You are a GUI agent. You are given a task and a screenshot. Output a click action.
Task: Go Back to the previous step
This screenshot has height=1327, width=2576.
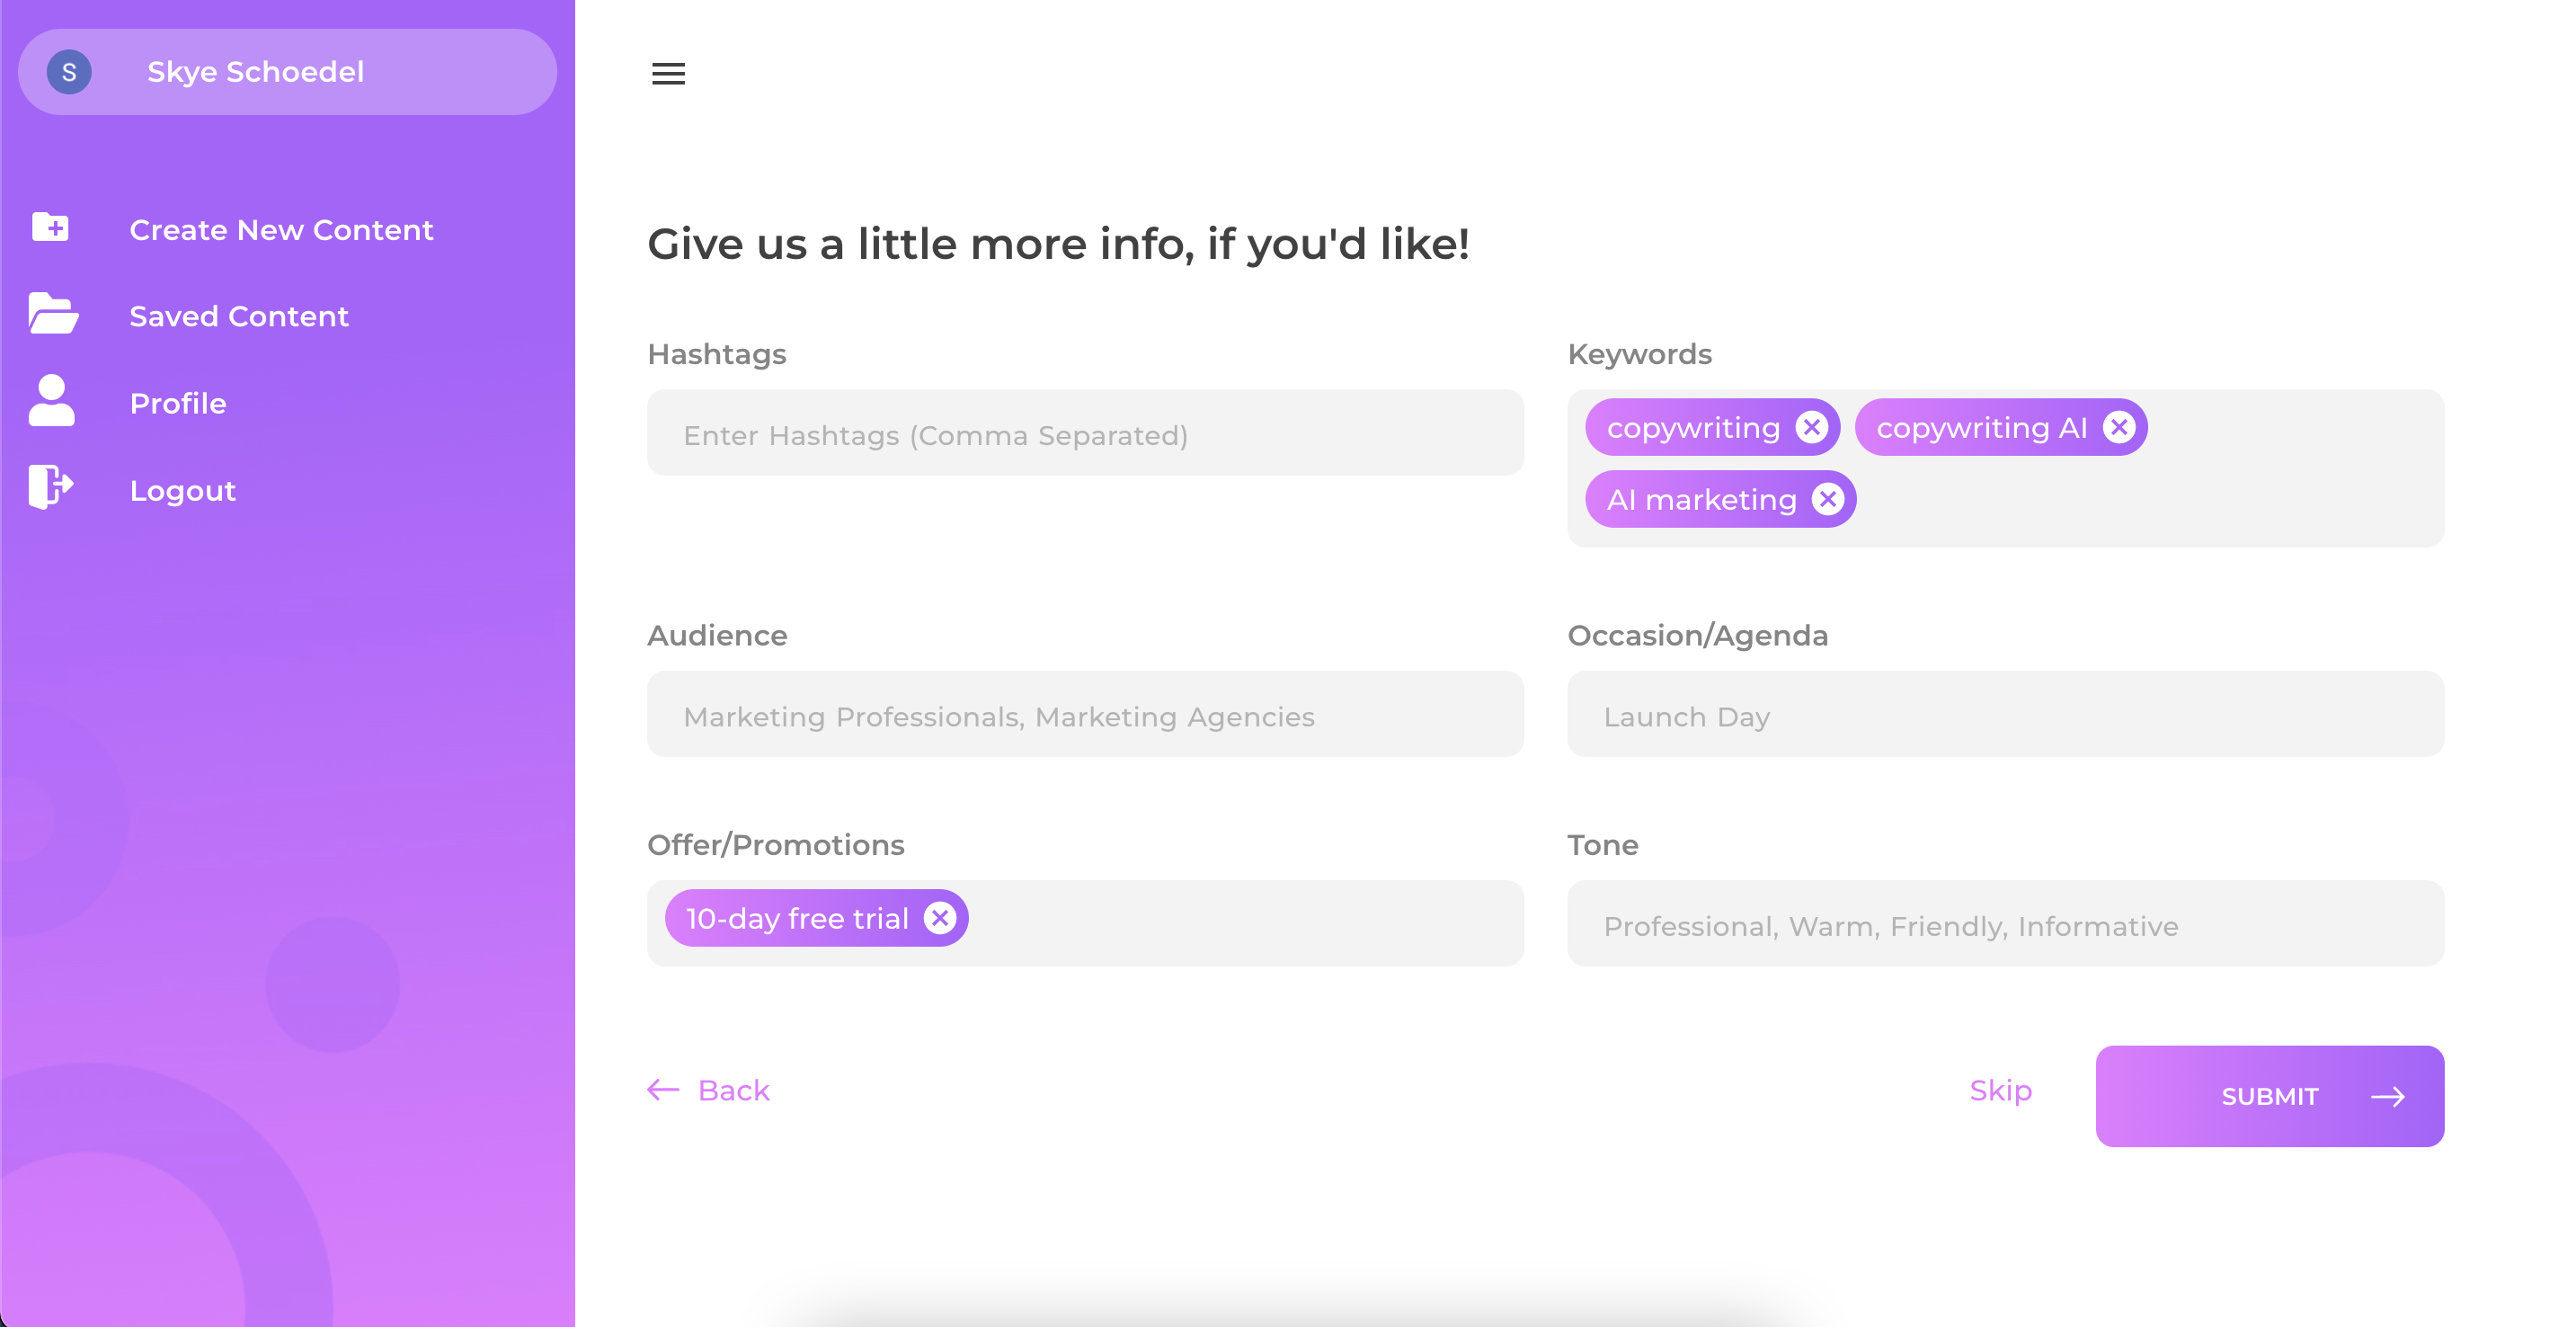tap(709, 1090)
